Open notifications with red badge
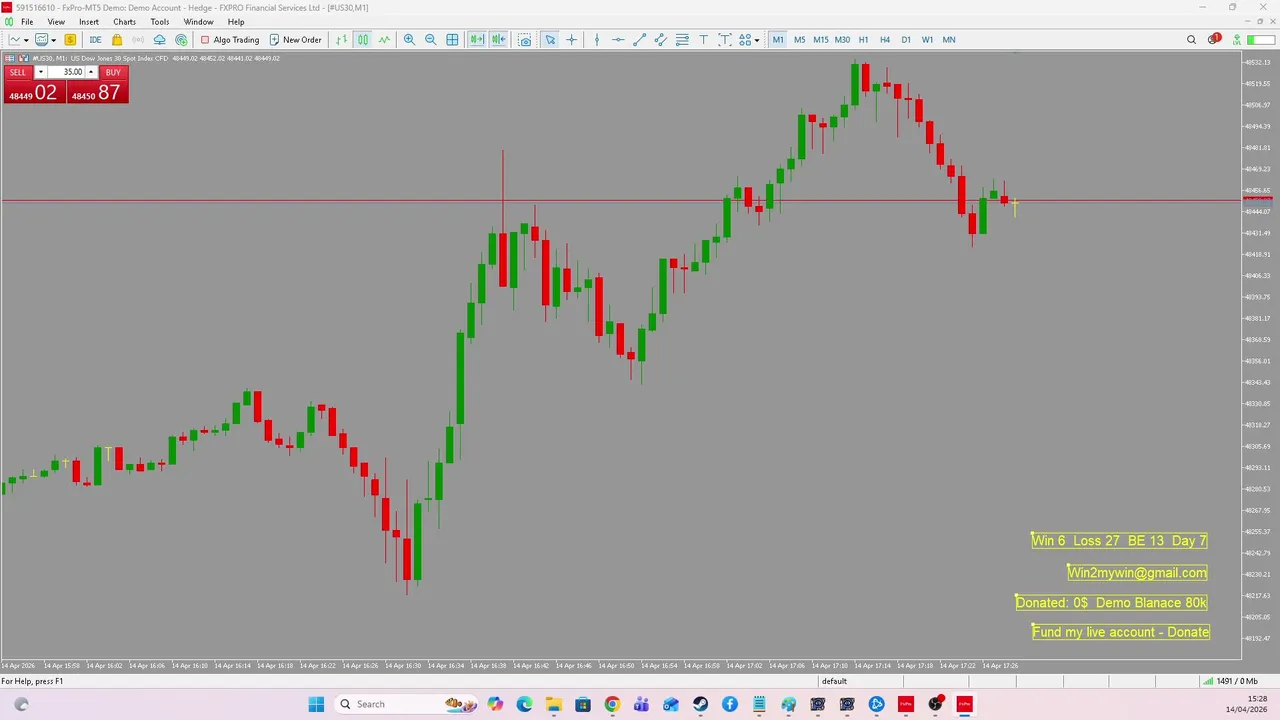This screenshot has height=720, width=1280. click(1214, 40)
